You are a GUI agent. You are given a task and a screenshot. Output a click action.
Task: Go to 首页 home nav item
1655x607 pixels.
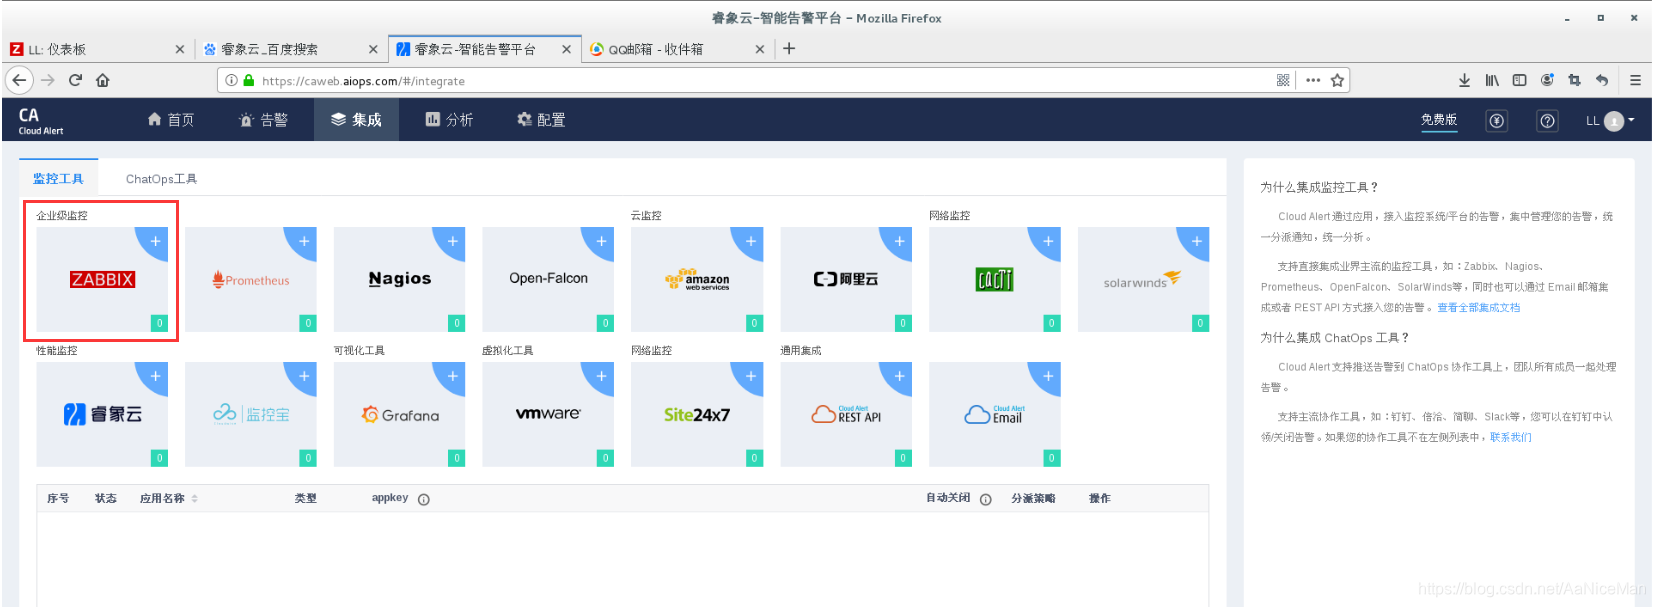coord(171,120)
